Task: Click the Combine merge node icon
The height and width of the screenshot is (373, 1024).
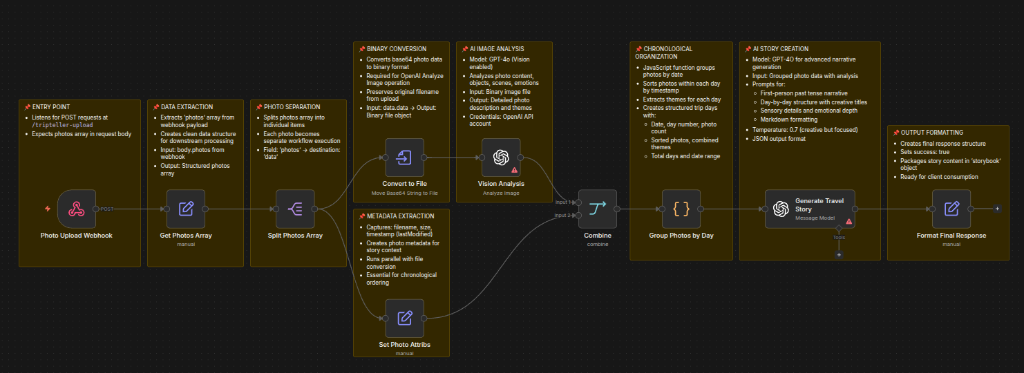Action: pos(597,209)
